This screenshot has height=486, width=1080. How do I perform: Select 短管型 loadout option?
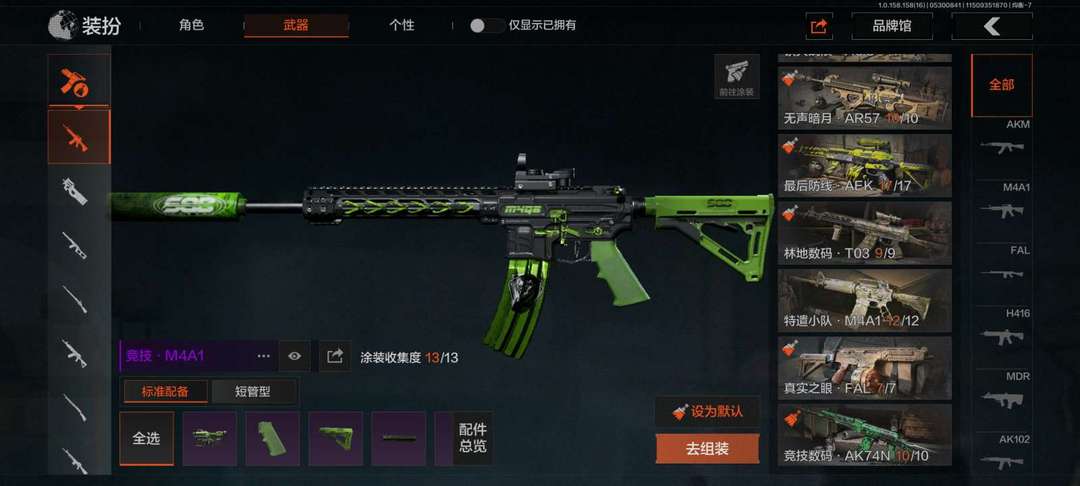pyautogui.click(x=253, y=392)
